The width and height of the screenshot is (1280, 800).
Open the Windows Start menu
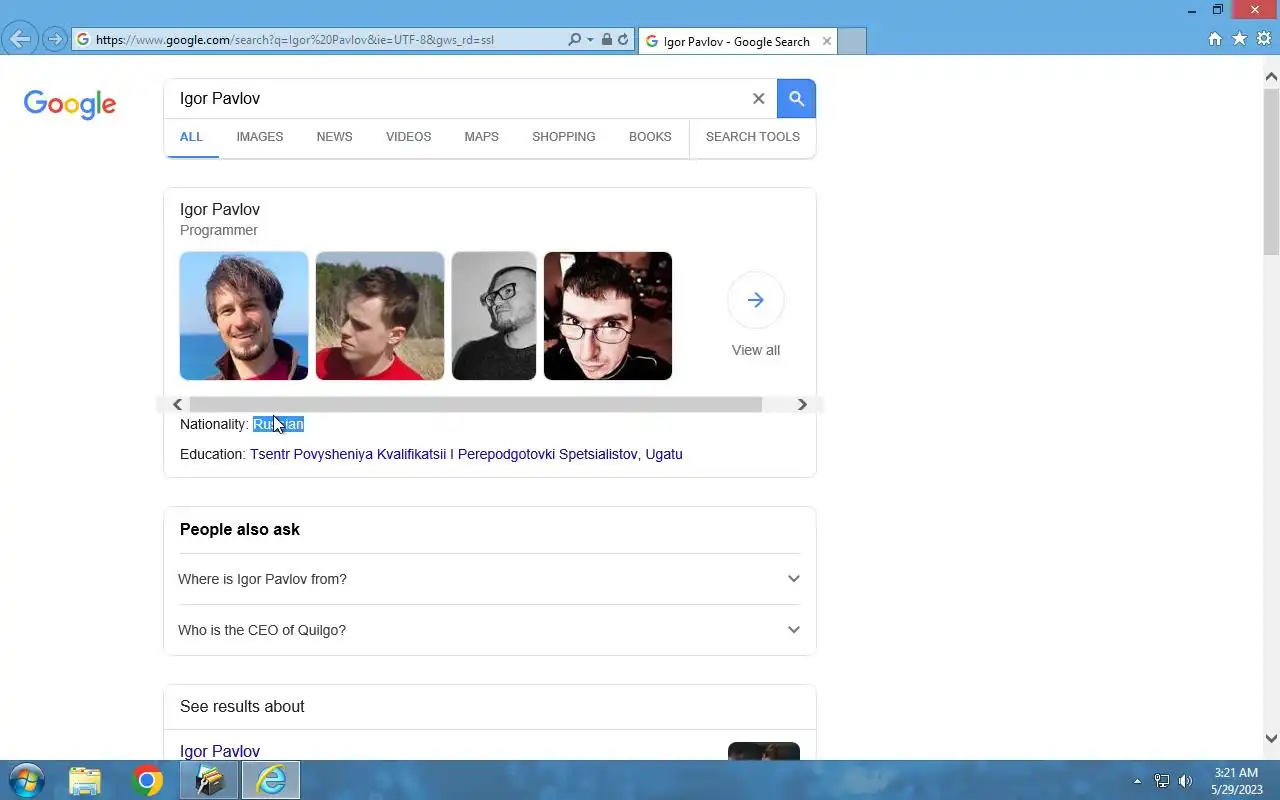pyautogui.click(x=27, y=780)
